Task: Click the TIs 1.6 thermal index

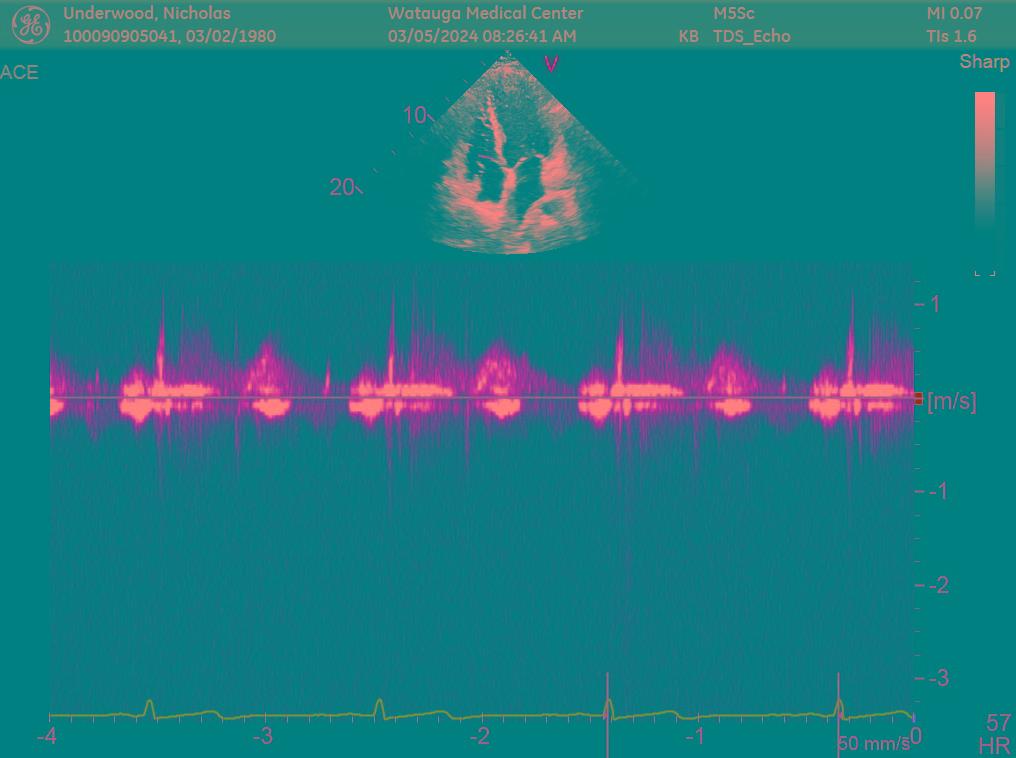Action: pos(951,36)
